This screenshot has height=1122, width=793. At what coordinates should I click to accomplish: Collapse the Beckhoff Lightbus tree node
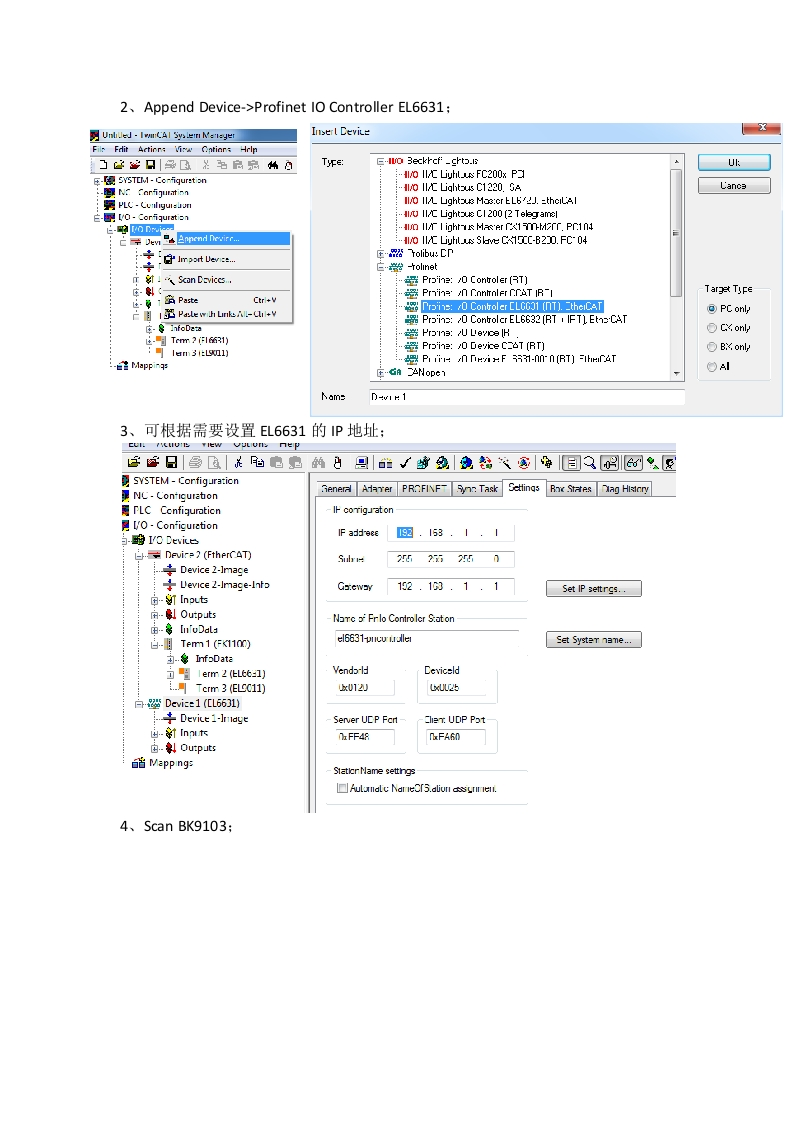(x=381, y=161)
